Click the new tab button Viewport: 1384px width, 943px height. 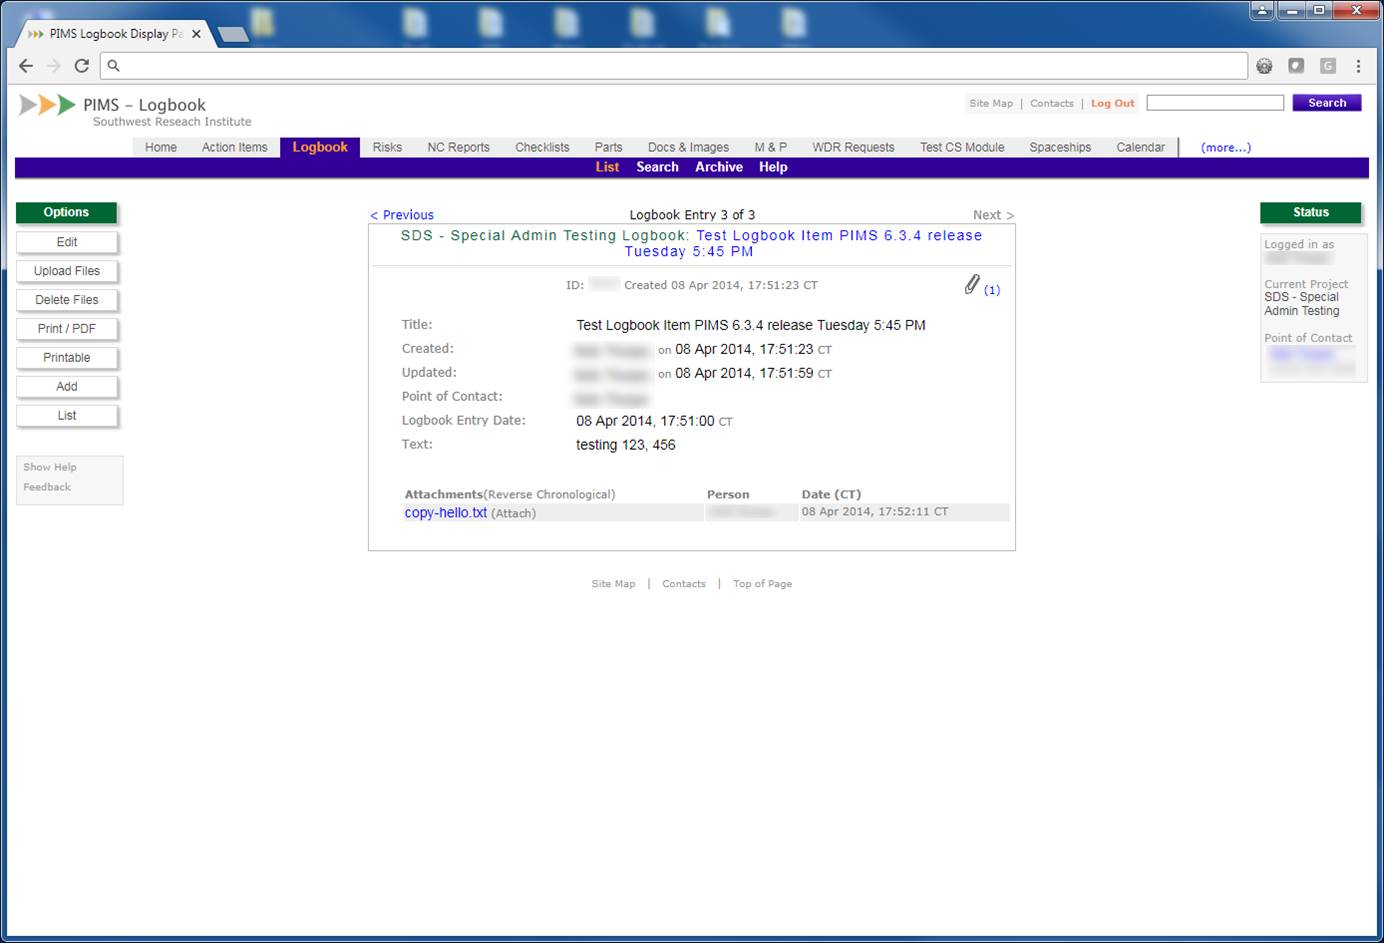point(232,35)
